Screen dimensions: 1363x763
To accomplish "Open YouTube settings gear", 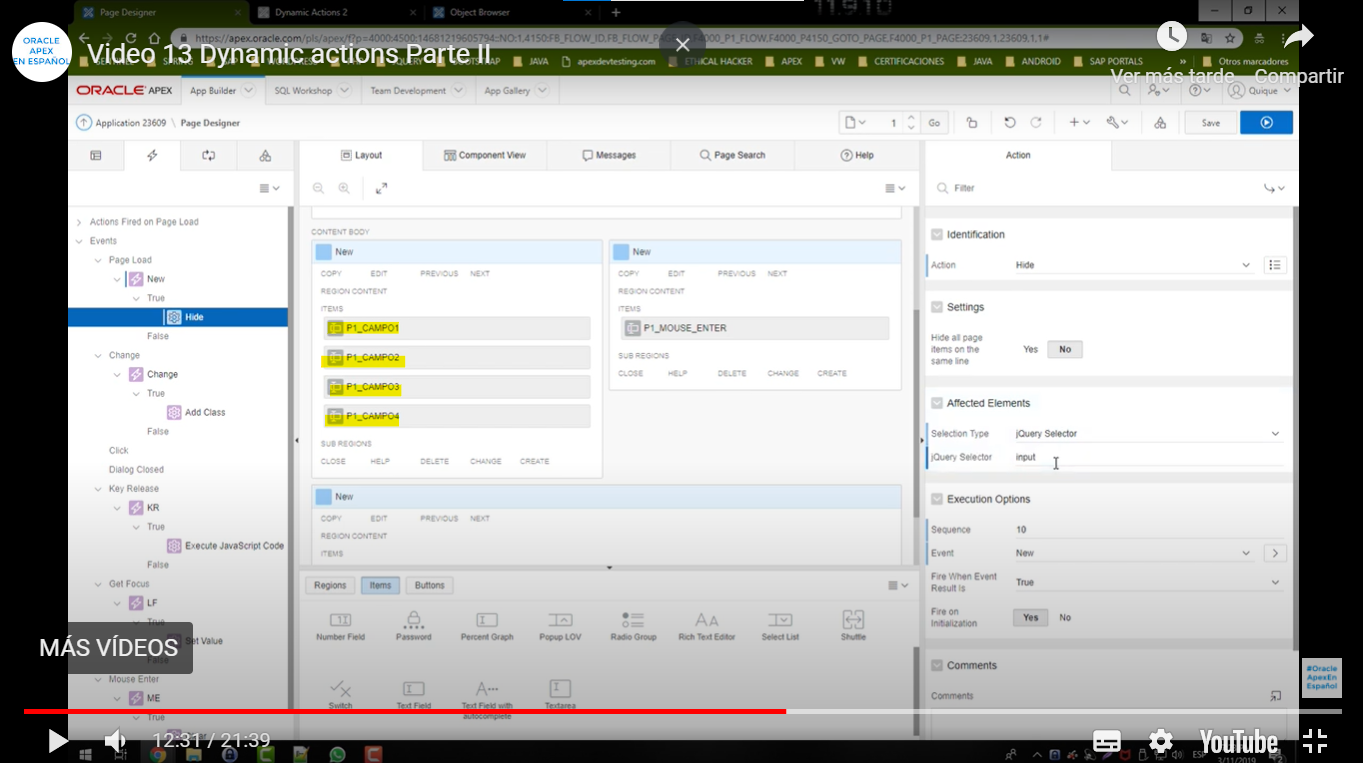I will click(1161, 741).
